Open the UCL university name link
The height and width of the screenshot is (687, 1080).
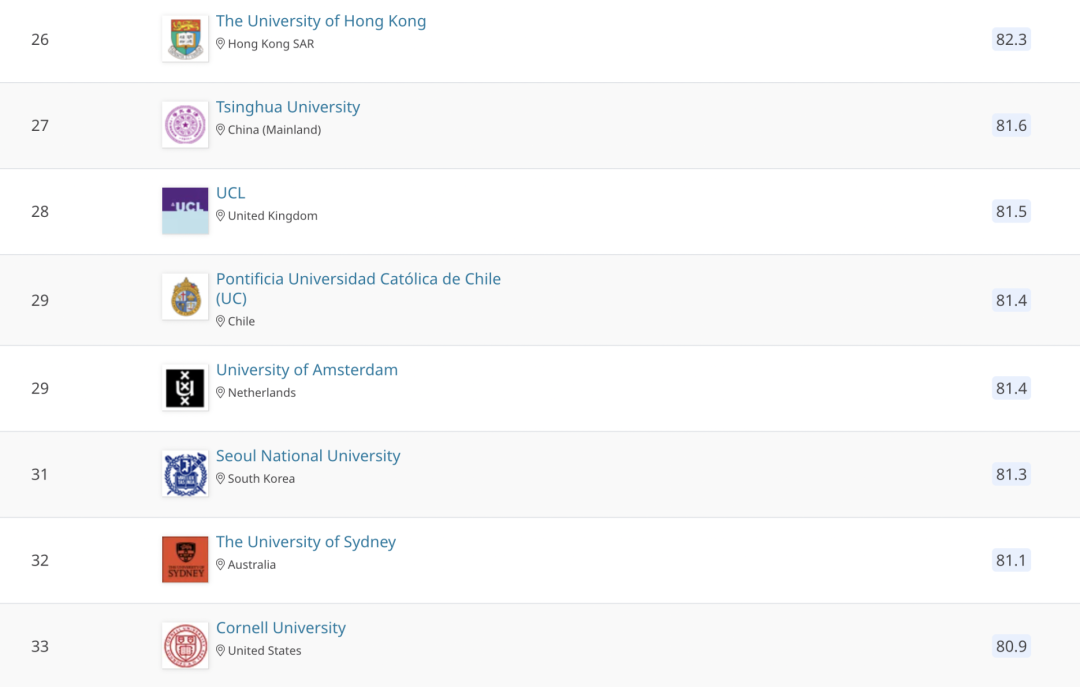(231, 193)
